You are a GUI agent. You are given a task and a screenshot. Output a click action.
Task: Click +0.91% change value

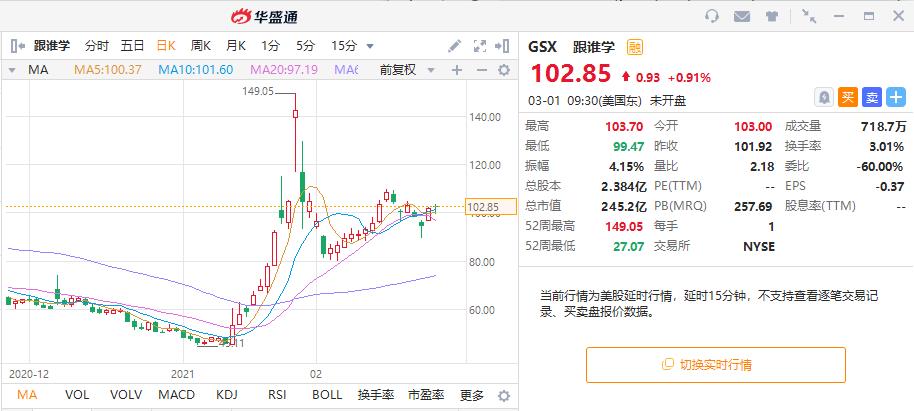point(689,78)
